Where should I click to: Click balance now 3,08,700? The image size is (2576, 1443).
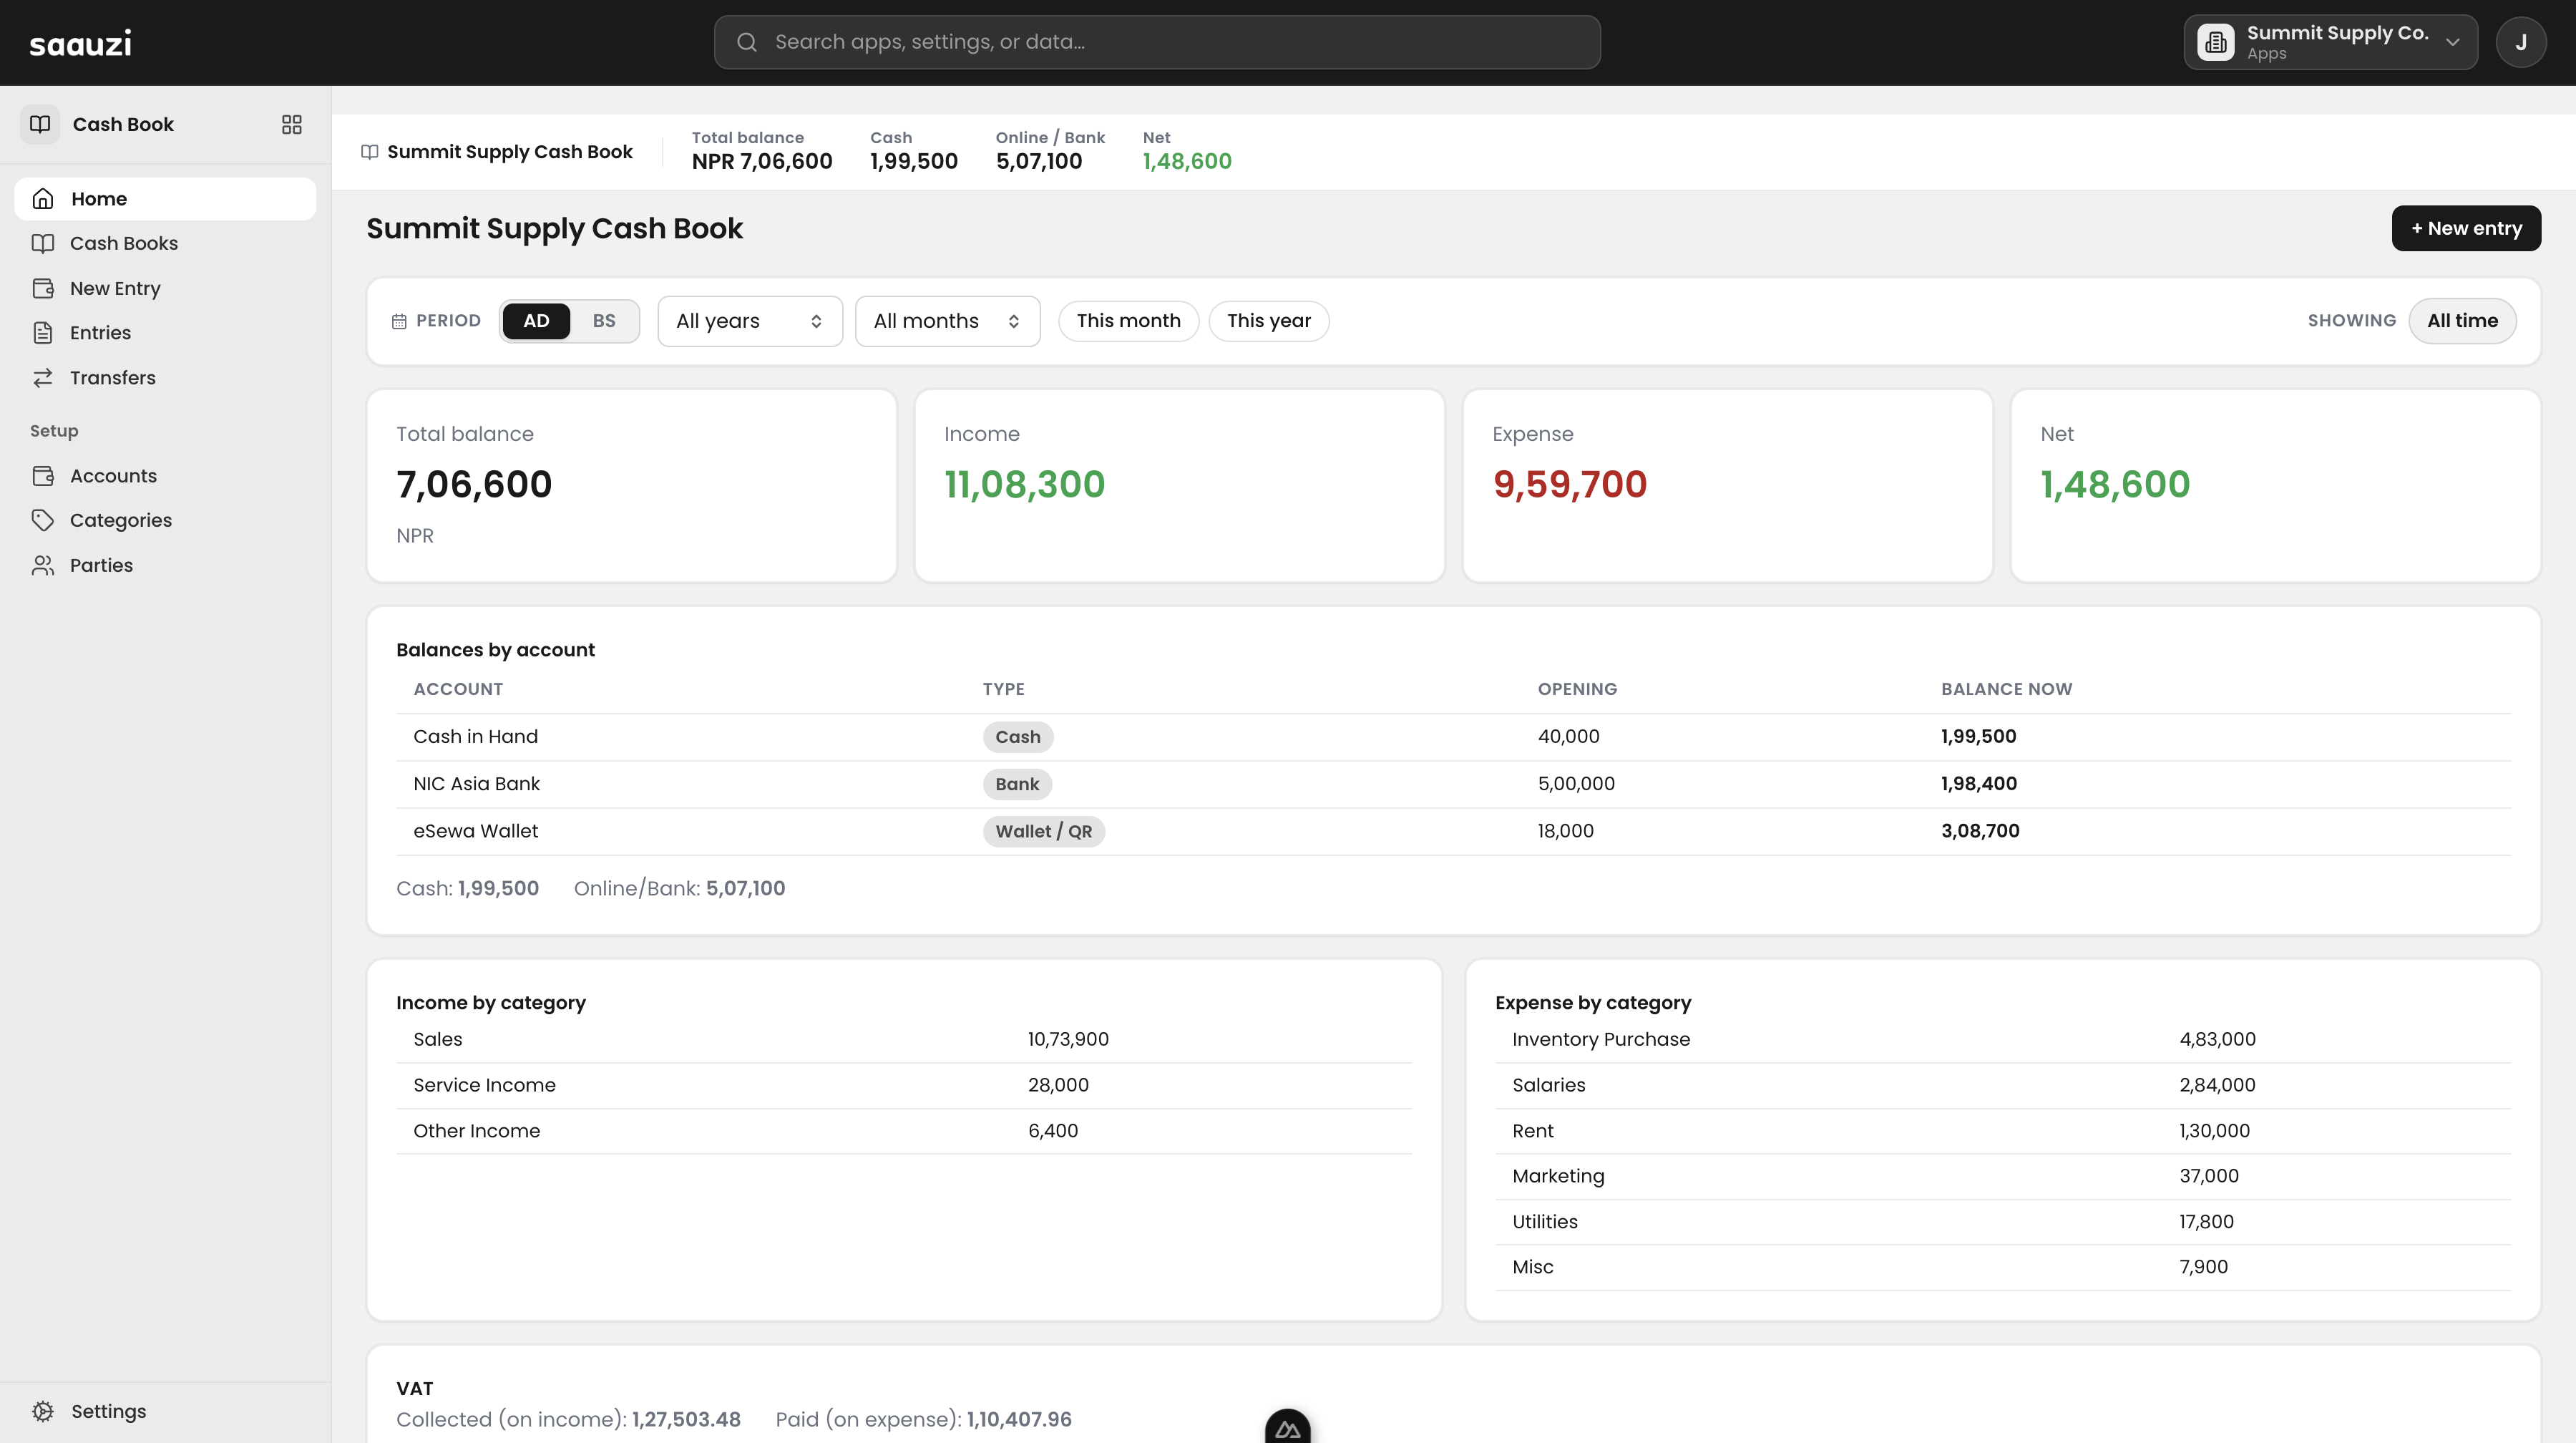(1980, 831)
